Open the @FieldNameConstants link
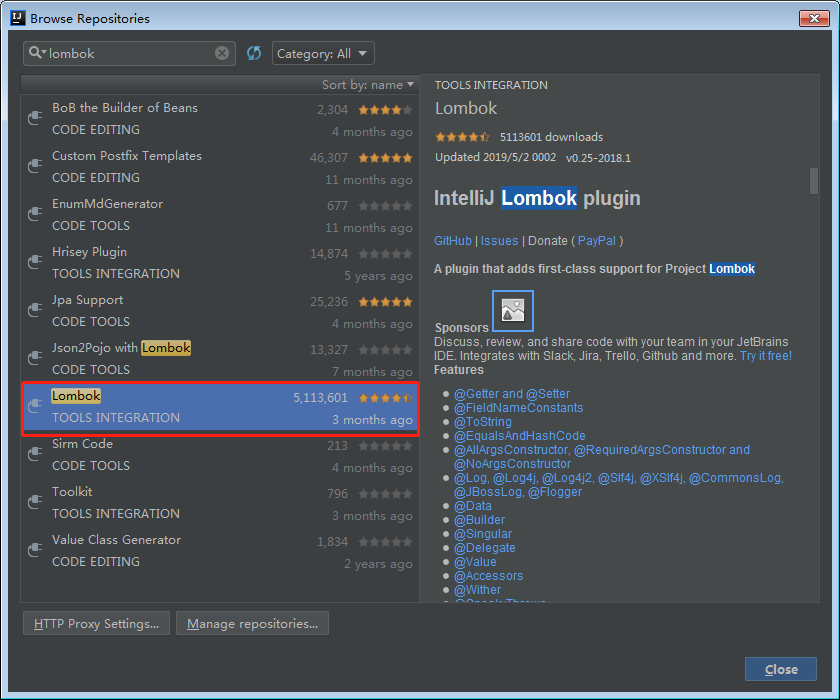840x700 pixels. (x=519, y=408)
